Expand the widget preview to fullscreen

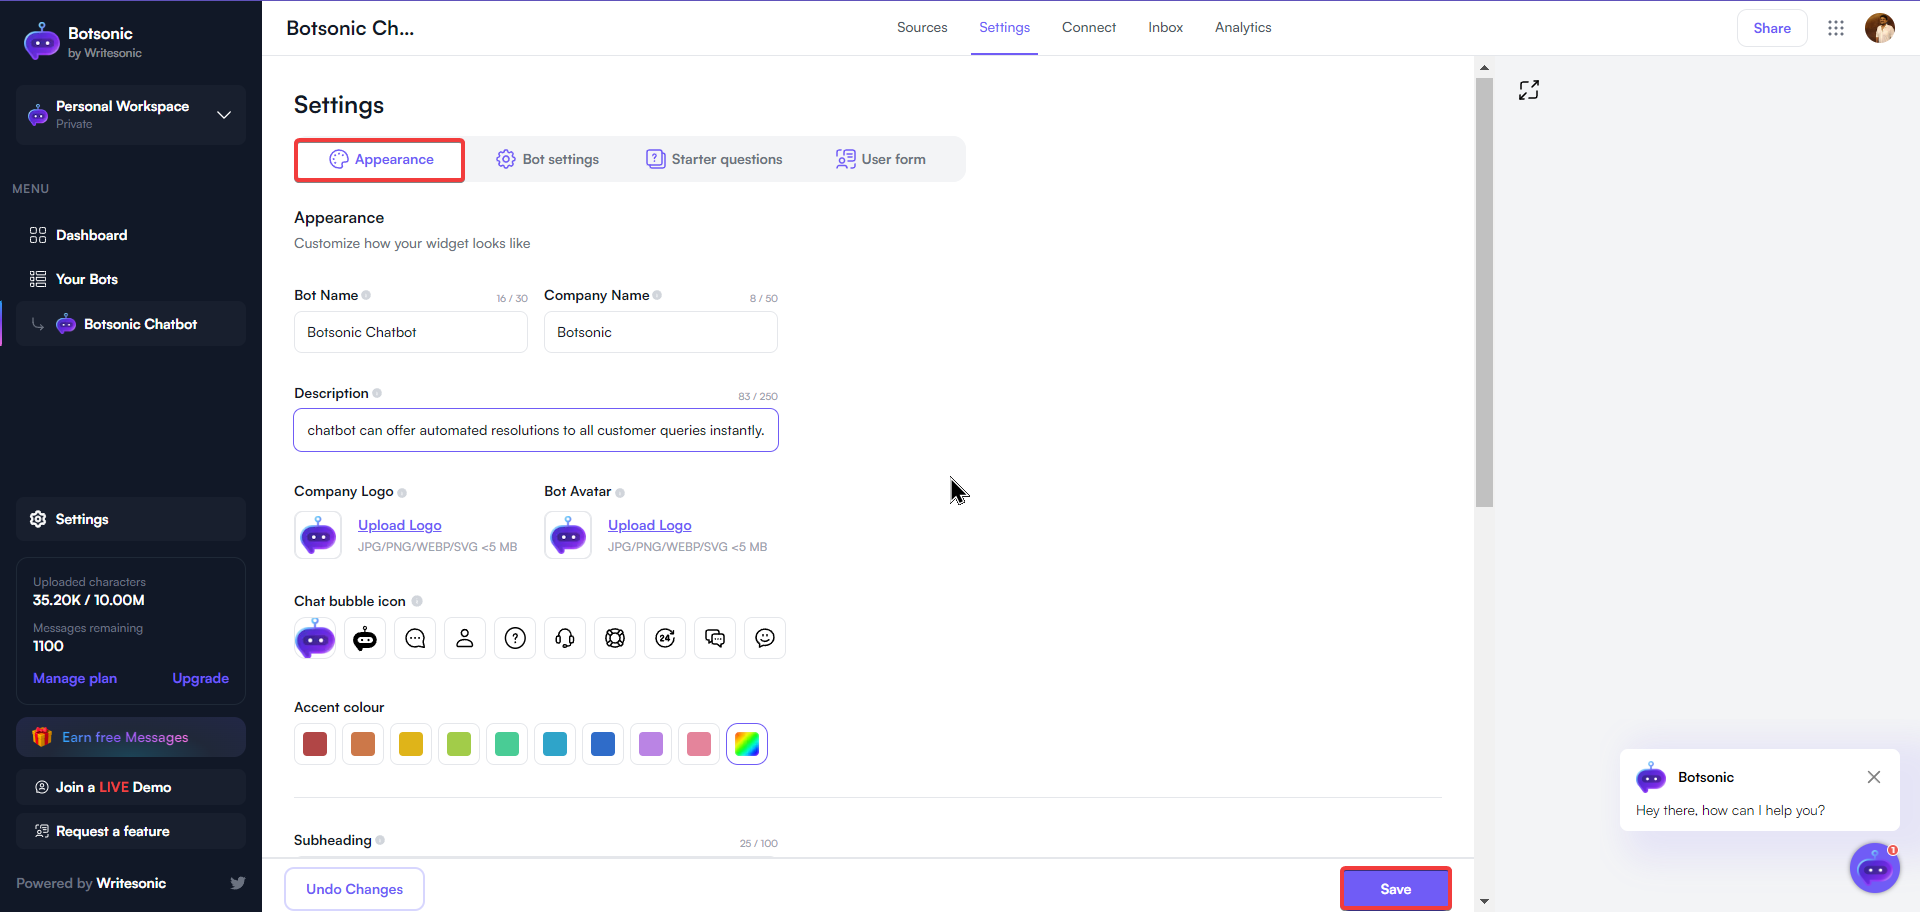[1529, 90]
